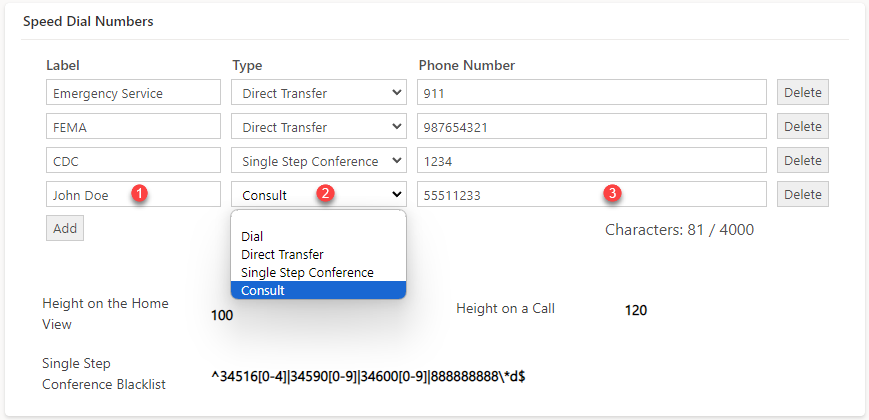This screenshot has height=420, width=869.
Task: Click the CDC label field
Action: click(x=133, y=161)
